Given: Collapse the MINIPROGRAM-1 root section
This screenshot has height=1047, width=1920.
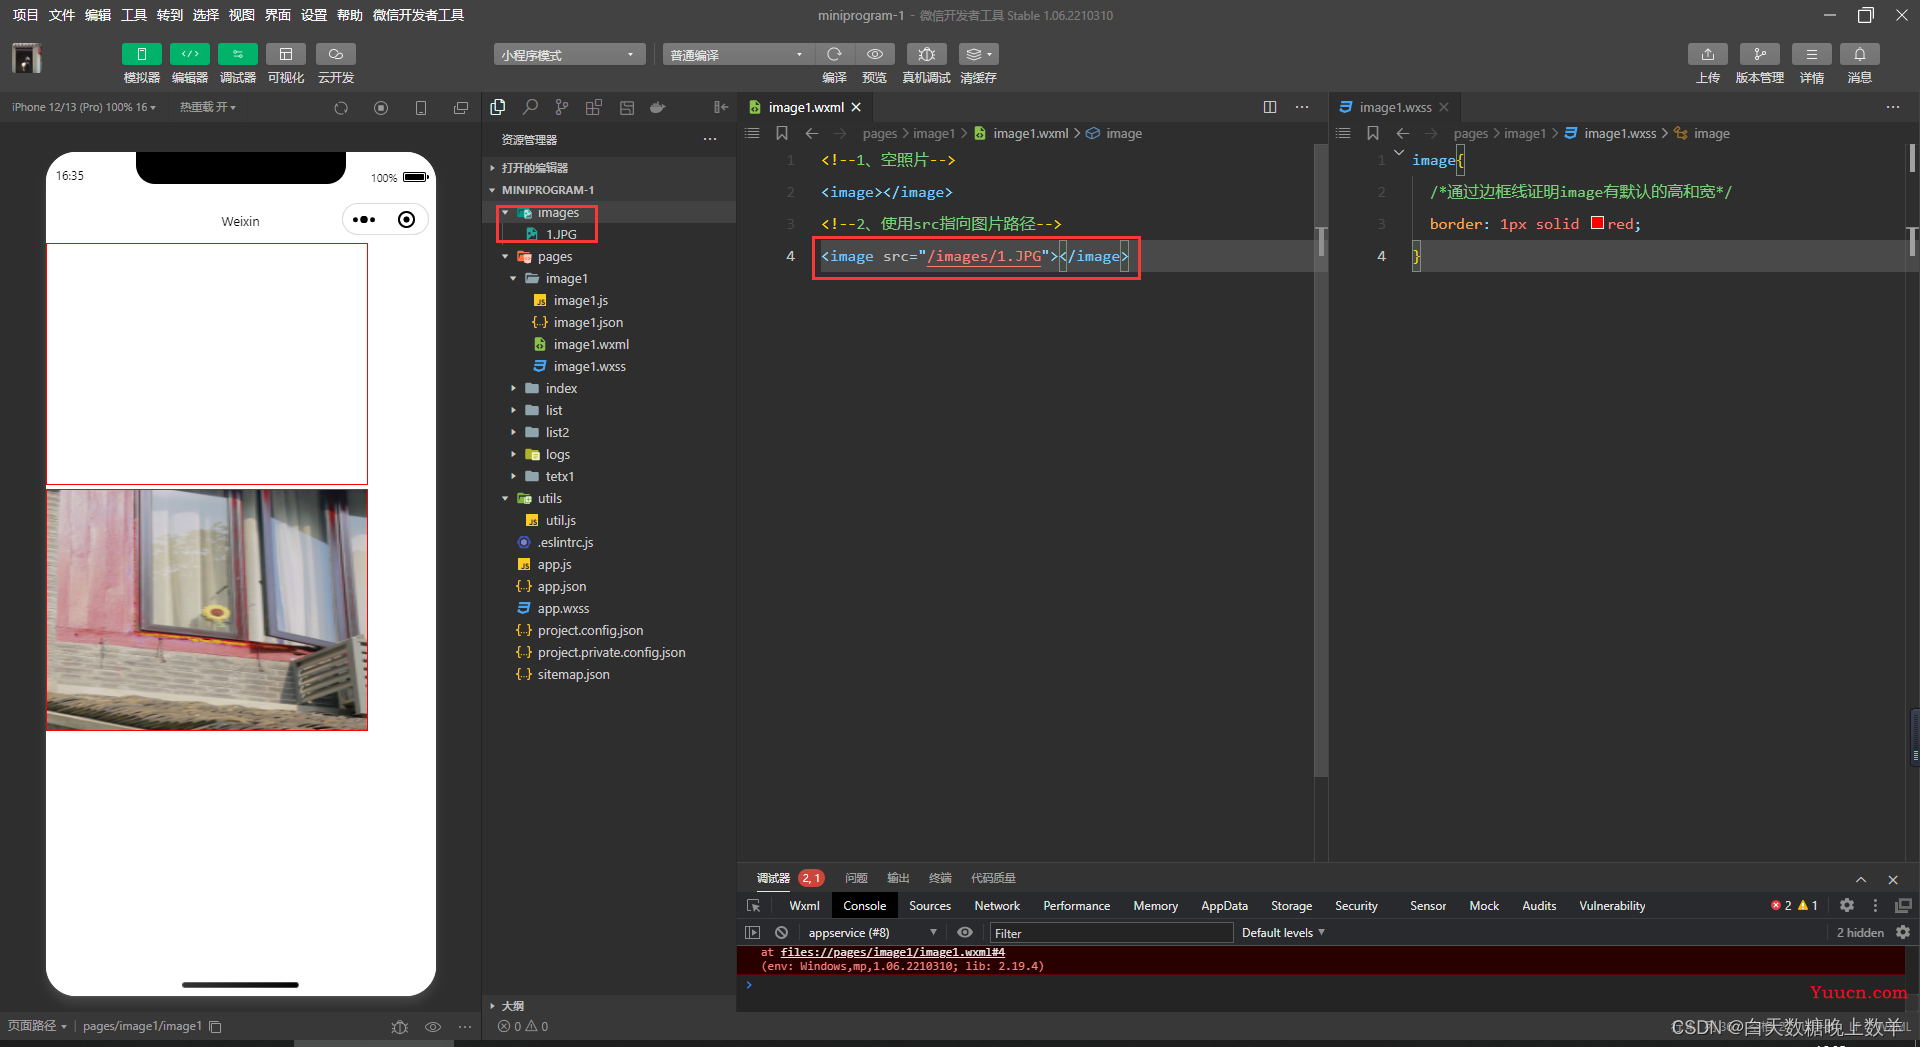Looking at the screenshot, I should coord(610,190).
